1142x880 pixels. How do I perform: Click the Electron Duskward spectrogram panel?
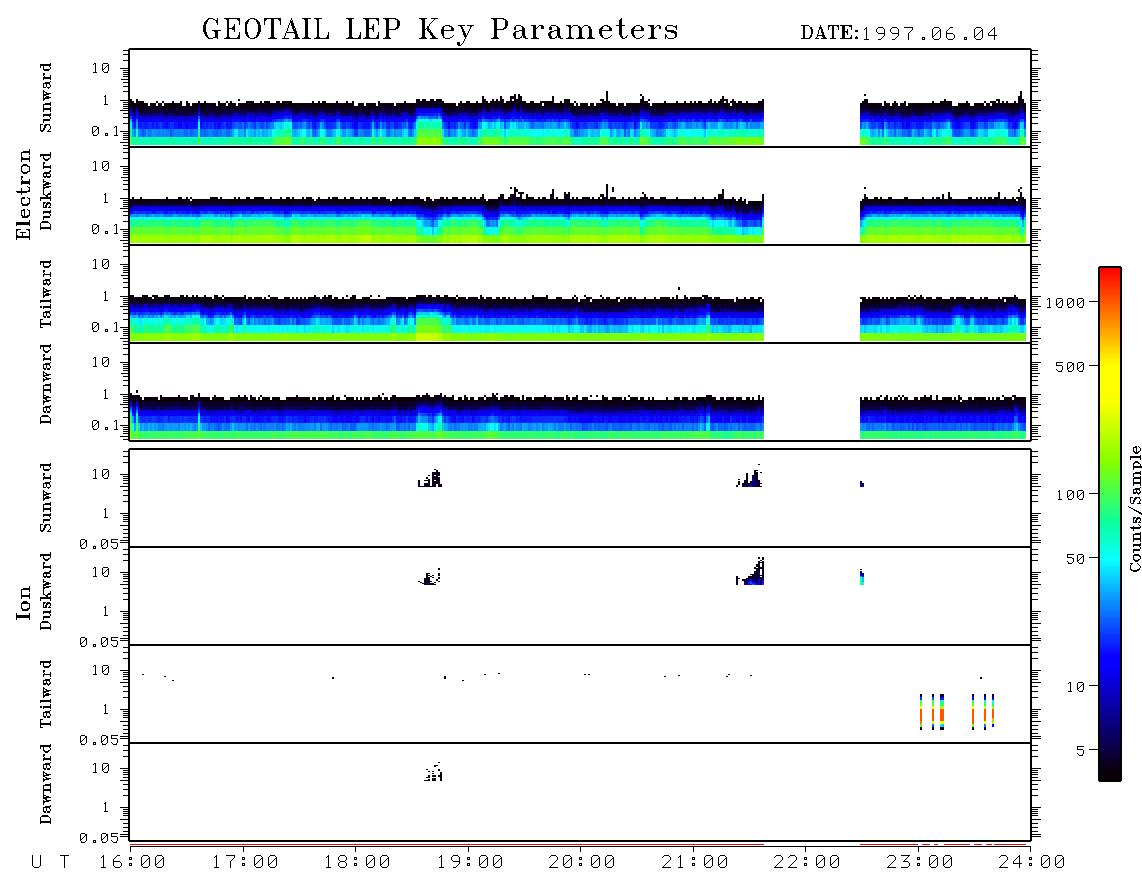[x=580, y=195]
